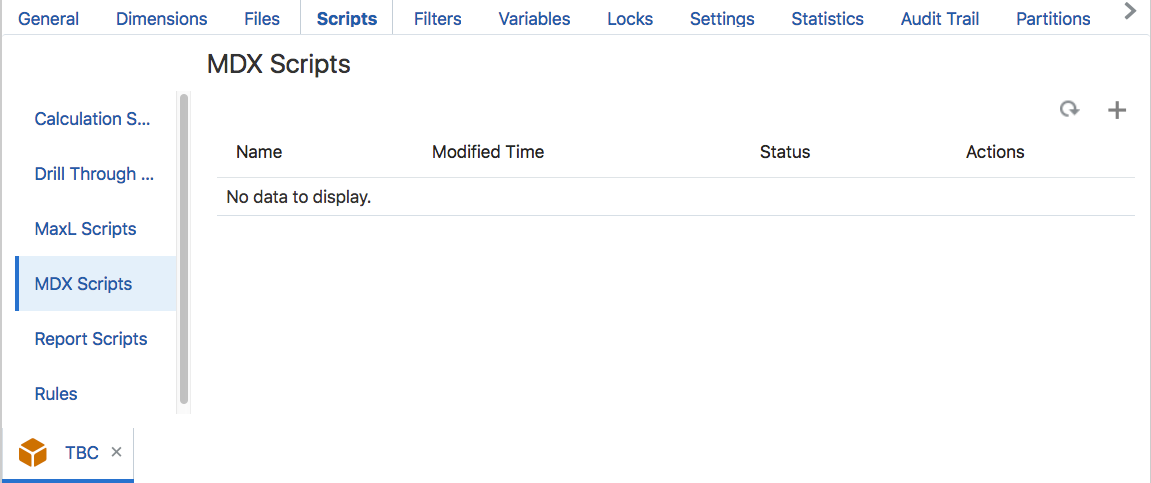Click the plus icon to add MDX script
Viewport: 1151px width, 483px height.
point(1117,110)
